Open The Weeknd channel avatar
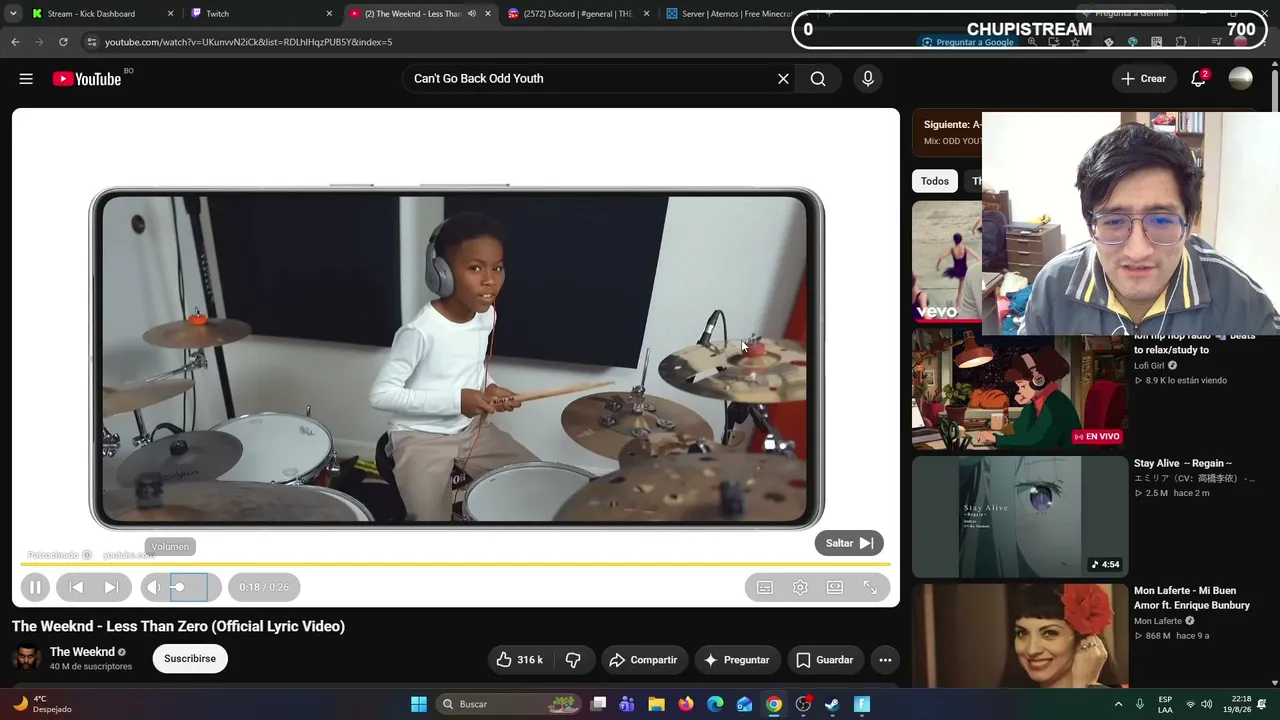This screenshot has width=1280, height=720. click(26, 658)
